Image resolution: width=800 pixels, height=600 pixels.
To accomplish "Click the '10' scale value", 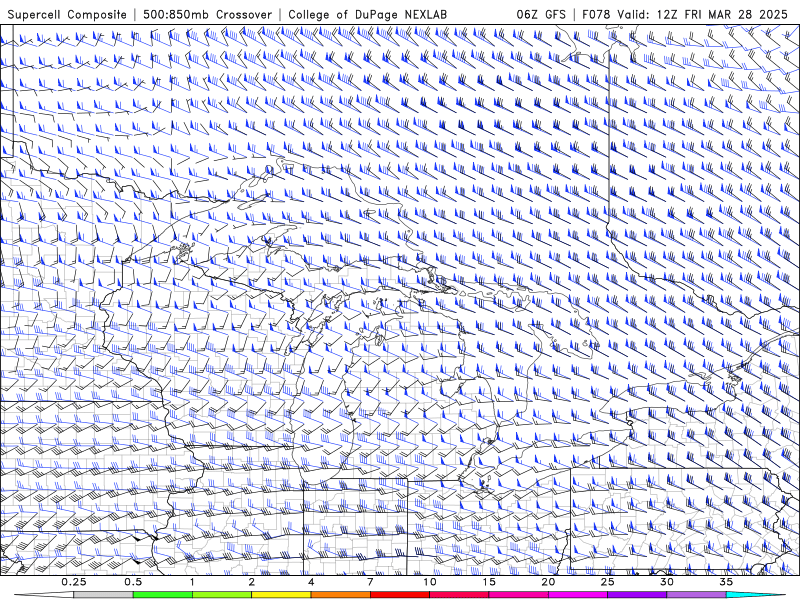I will point(430,582).
